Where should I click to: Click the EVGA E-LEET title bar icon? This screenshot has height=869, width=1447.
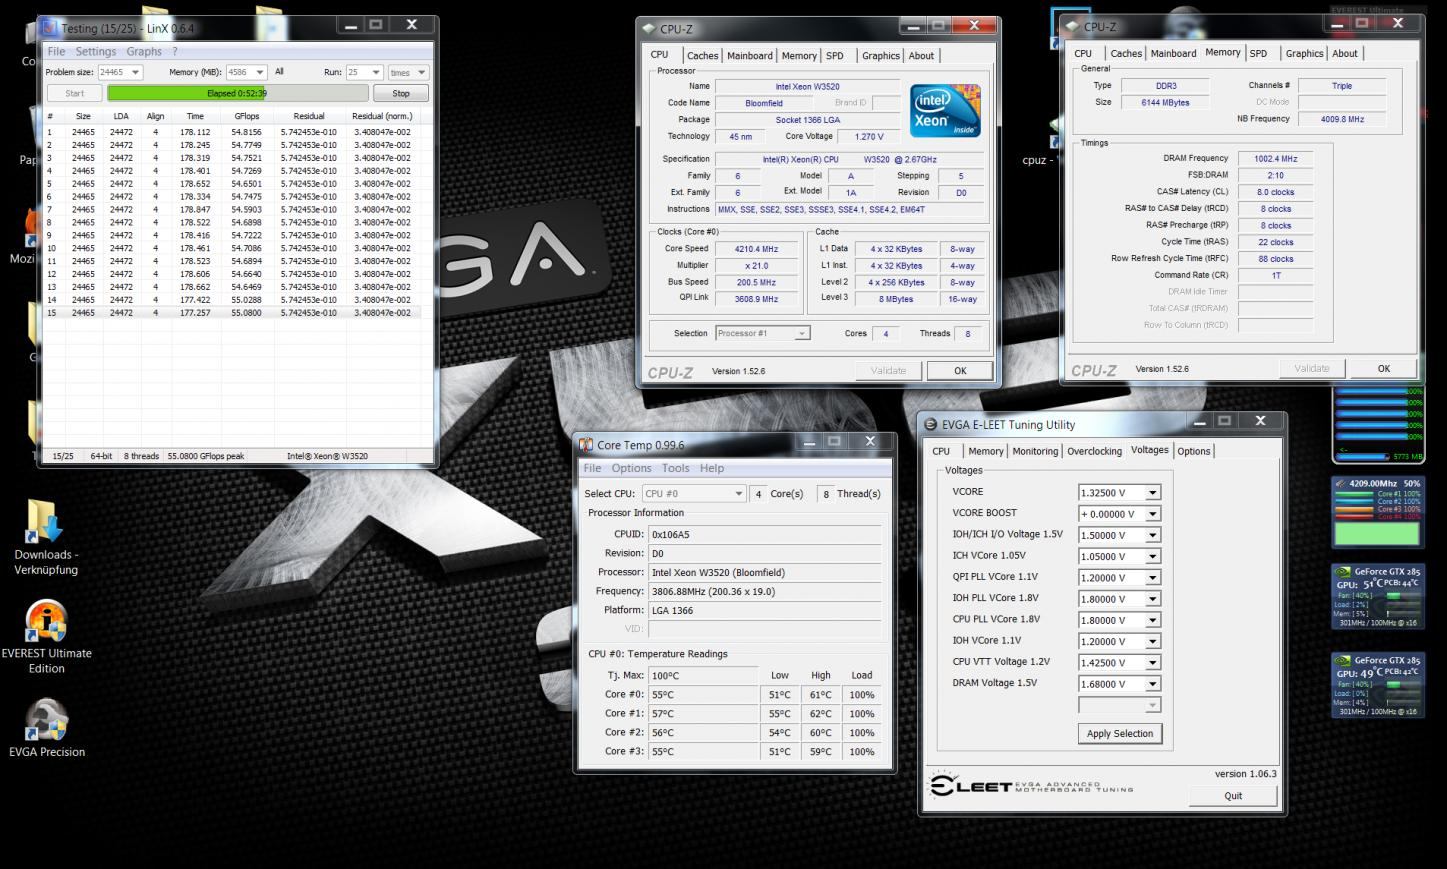point(931,424)
